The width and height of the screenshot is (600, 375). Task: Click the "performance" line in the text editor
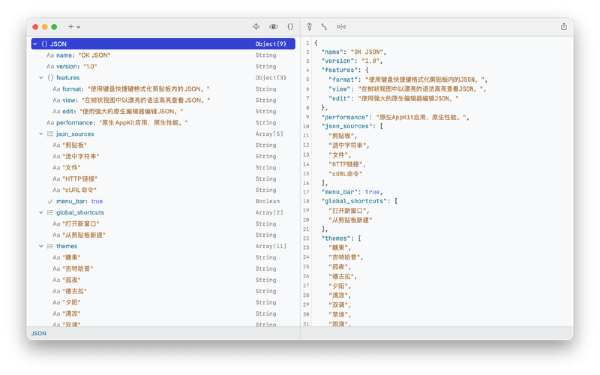pos(395,117)
